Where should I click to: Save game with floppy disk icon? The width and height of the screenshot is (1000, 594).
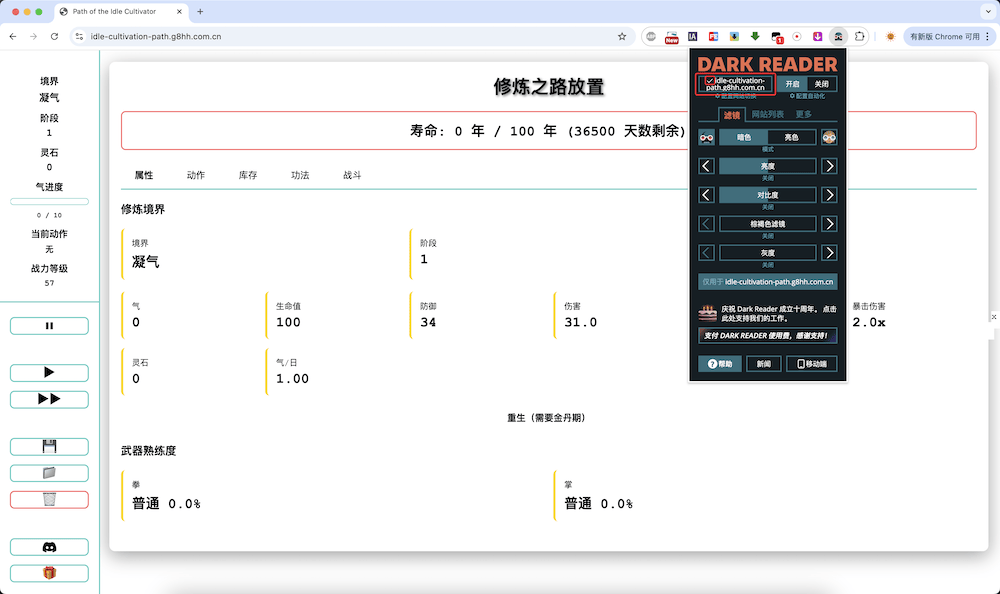tap(49, 446)
